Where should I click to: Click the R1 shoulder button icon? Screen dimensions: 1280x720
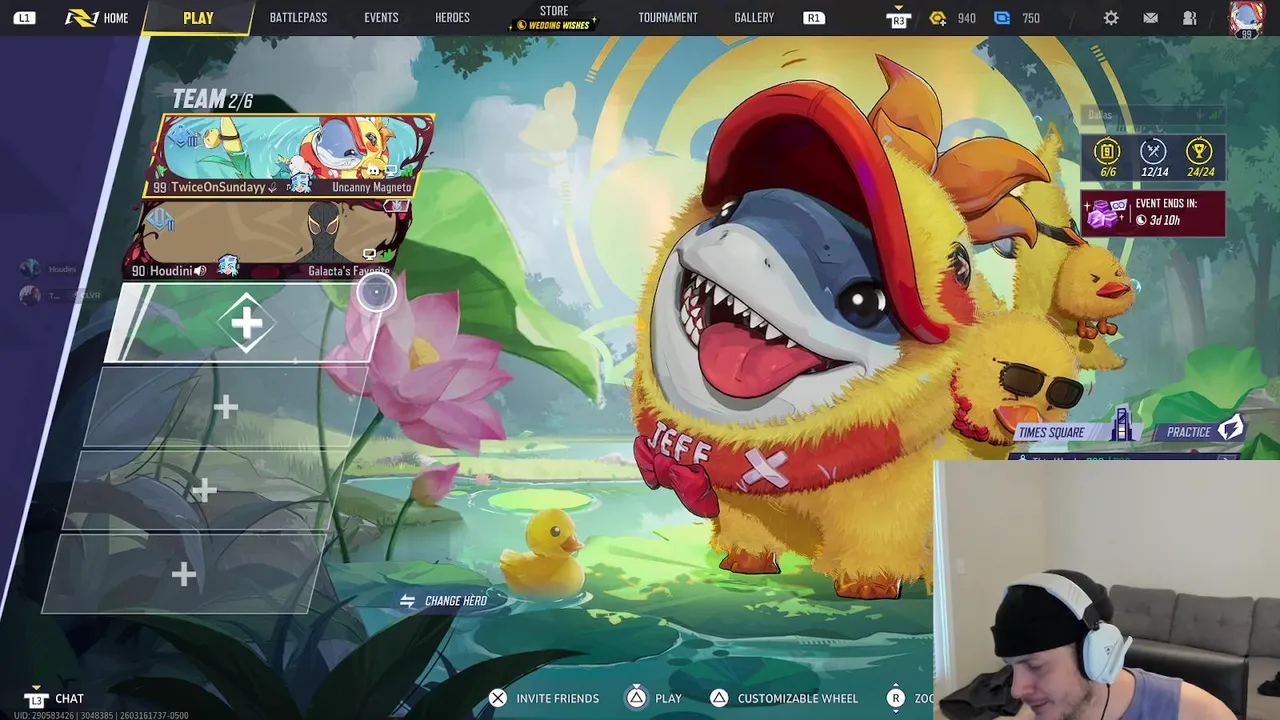(x=814, y=18)
